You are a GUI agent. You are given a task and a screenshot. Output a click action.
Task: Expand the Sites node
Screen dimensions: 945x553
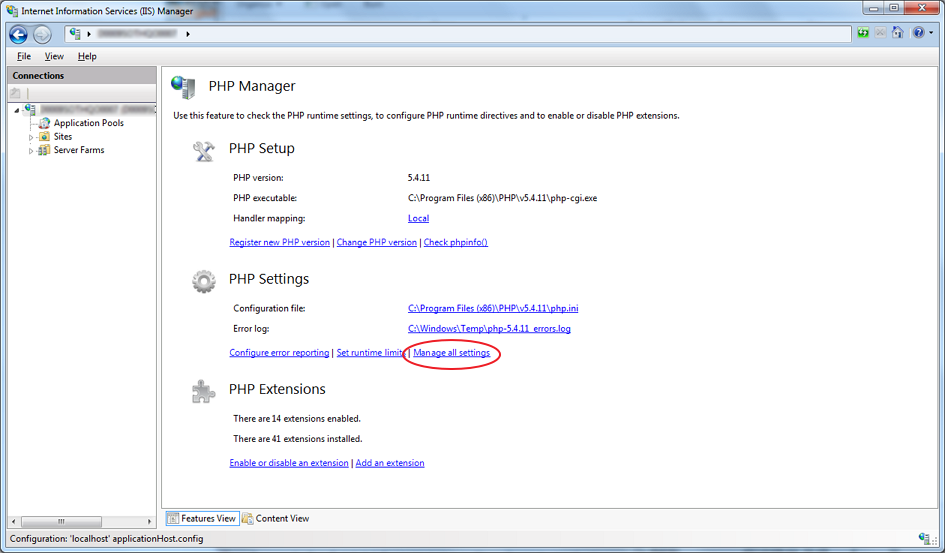pyautogui.click(x=31, y=137)
